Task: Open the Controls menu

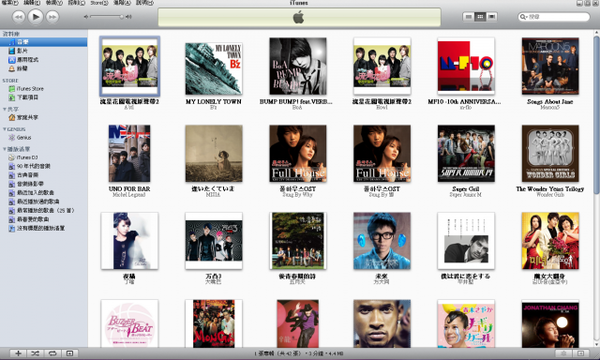Action: 77,3
